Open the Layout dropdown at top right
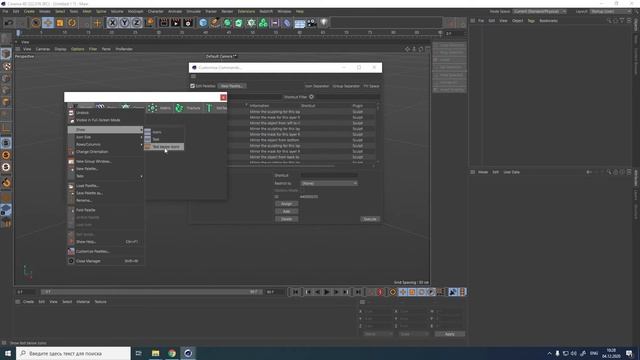Viewport: 640px width, 360px height. (x=610, y=11)
